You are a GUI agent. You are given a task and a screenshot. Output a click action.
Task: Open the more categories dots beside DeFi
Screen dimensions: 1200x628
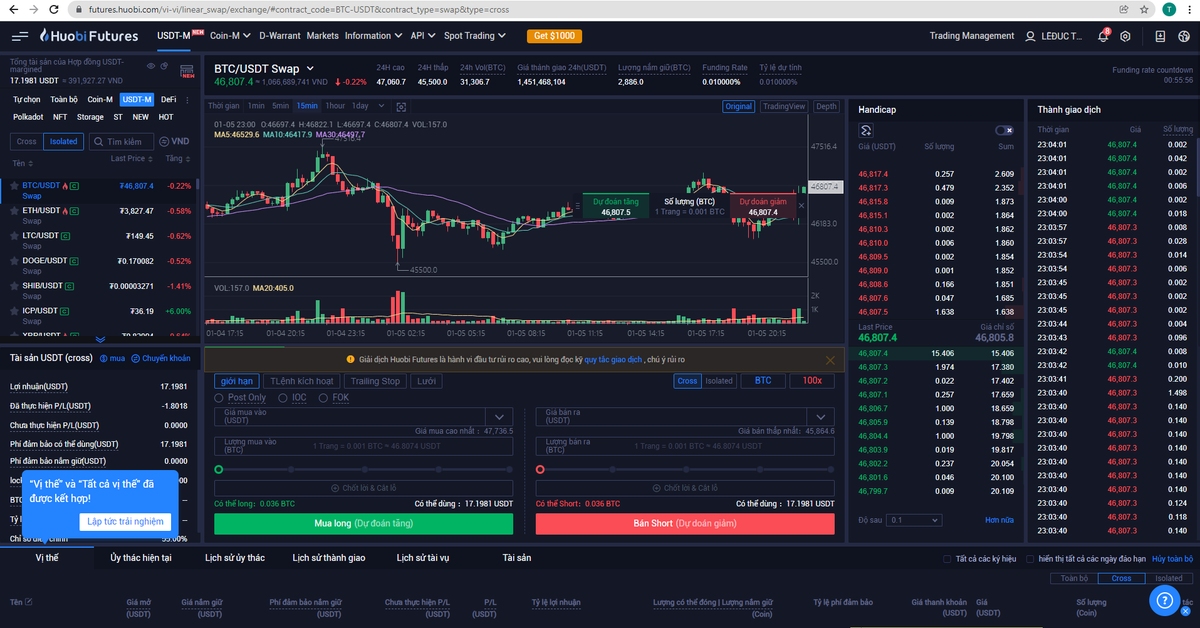point(189,99)
